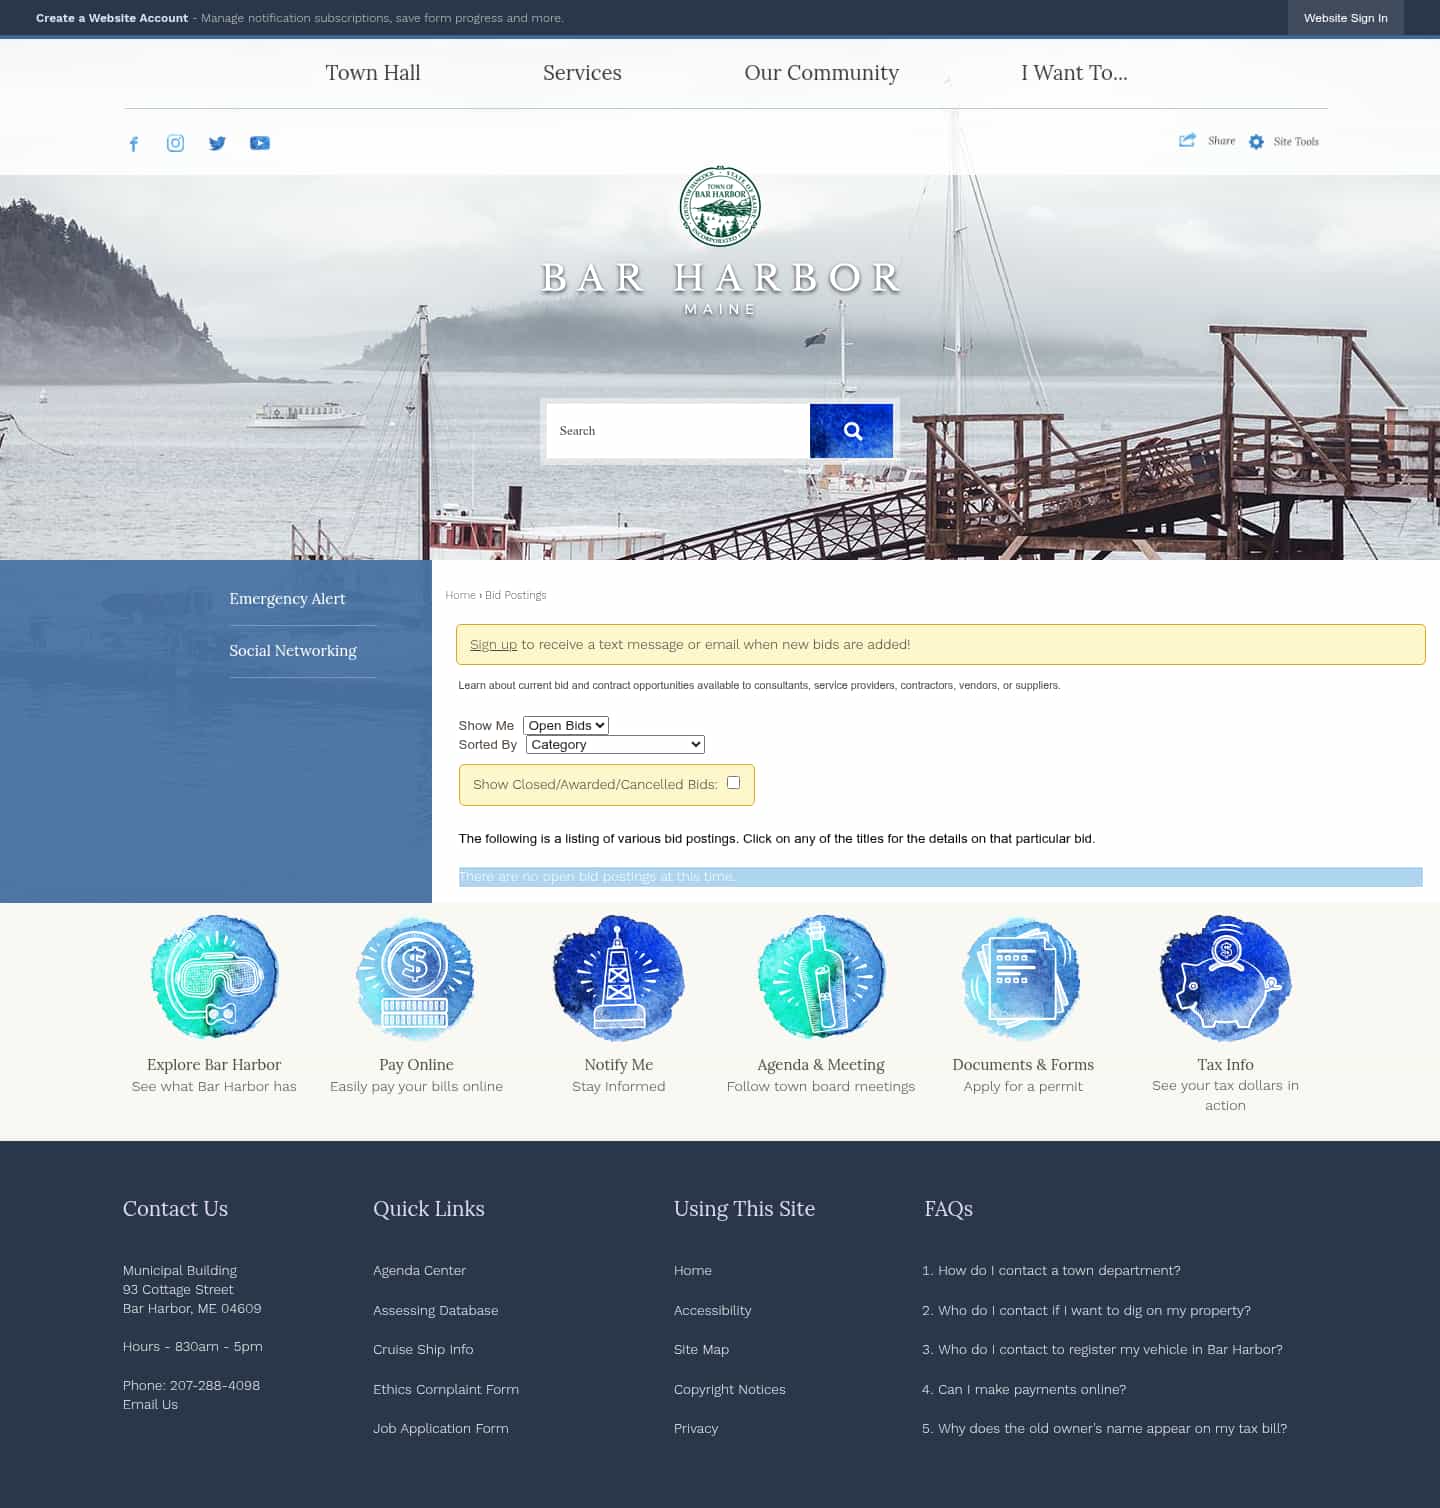The height and width of the screenshot is (1508, 1440).
Task: Open the Town Hall menu
Action: click(x=372, y=72)
